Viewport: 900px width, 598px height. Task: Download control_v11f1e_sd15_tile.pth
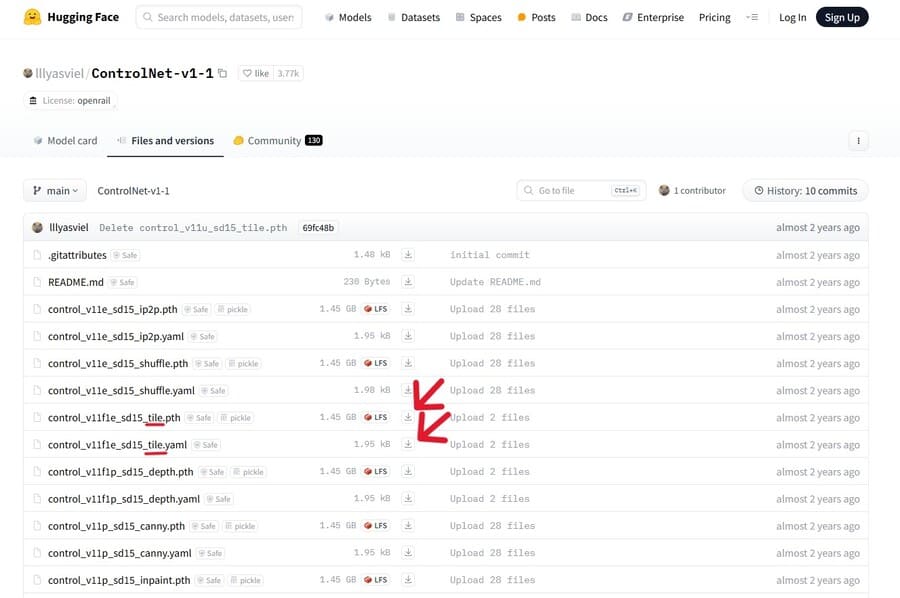tap(408, 417)
